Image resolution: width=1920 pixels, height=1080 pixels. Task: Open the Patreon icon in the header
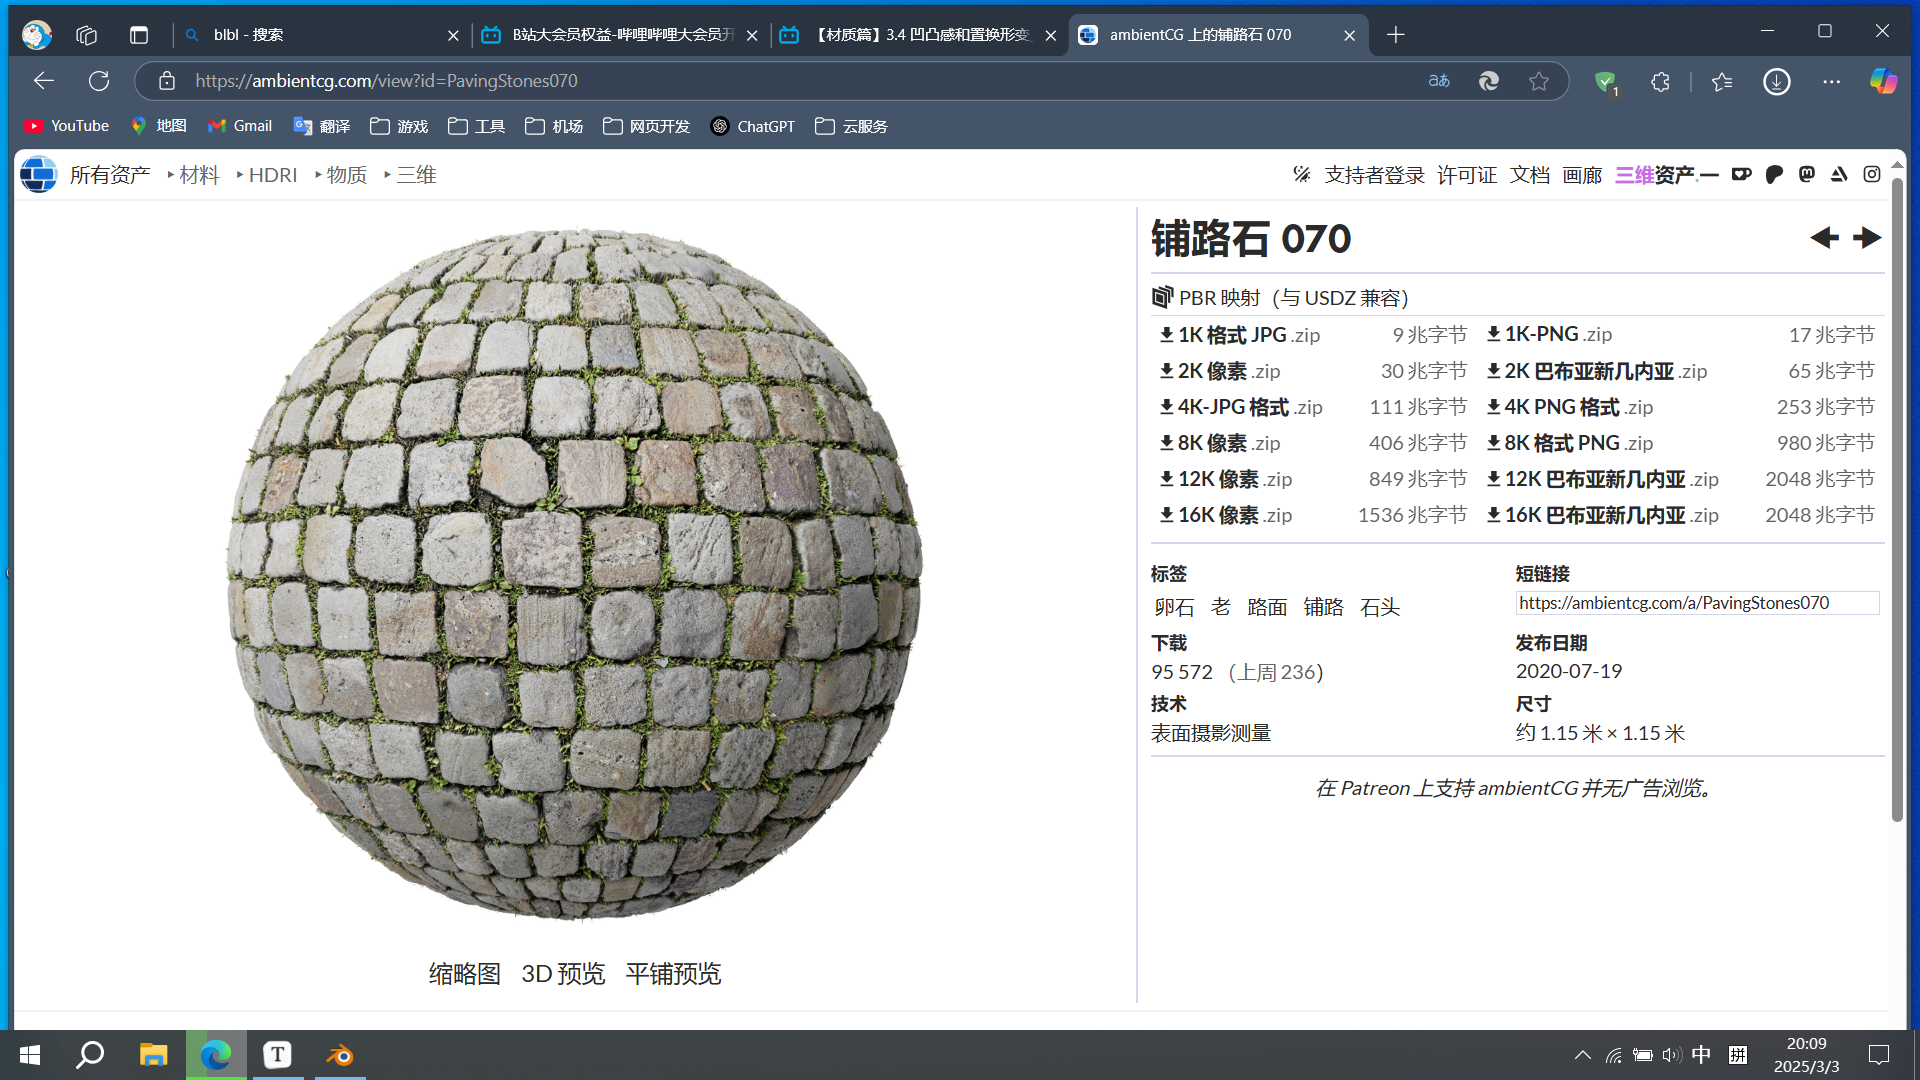(x=1774, y=174)
